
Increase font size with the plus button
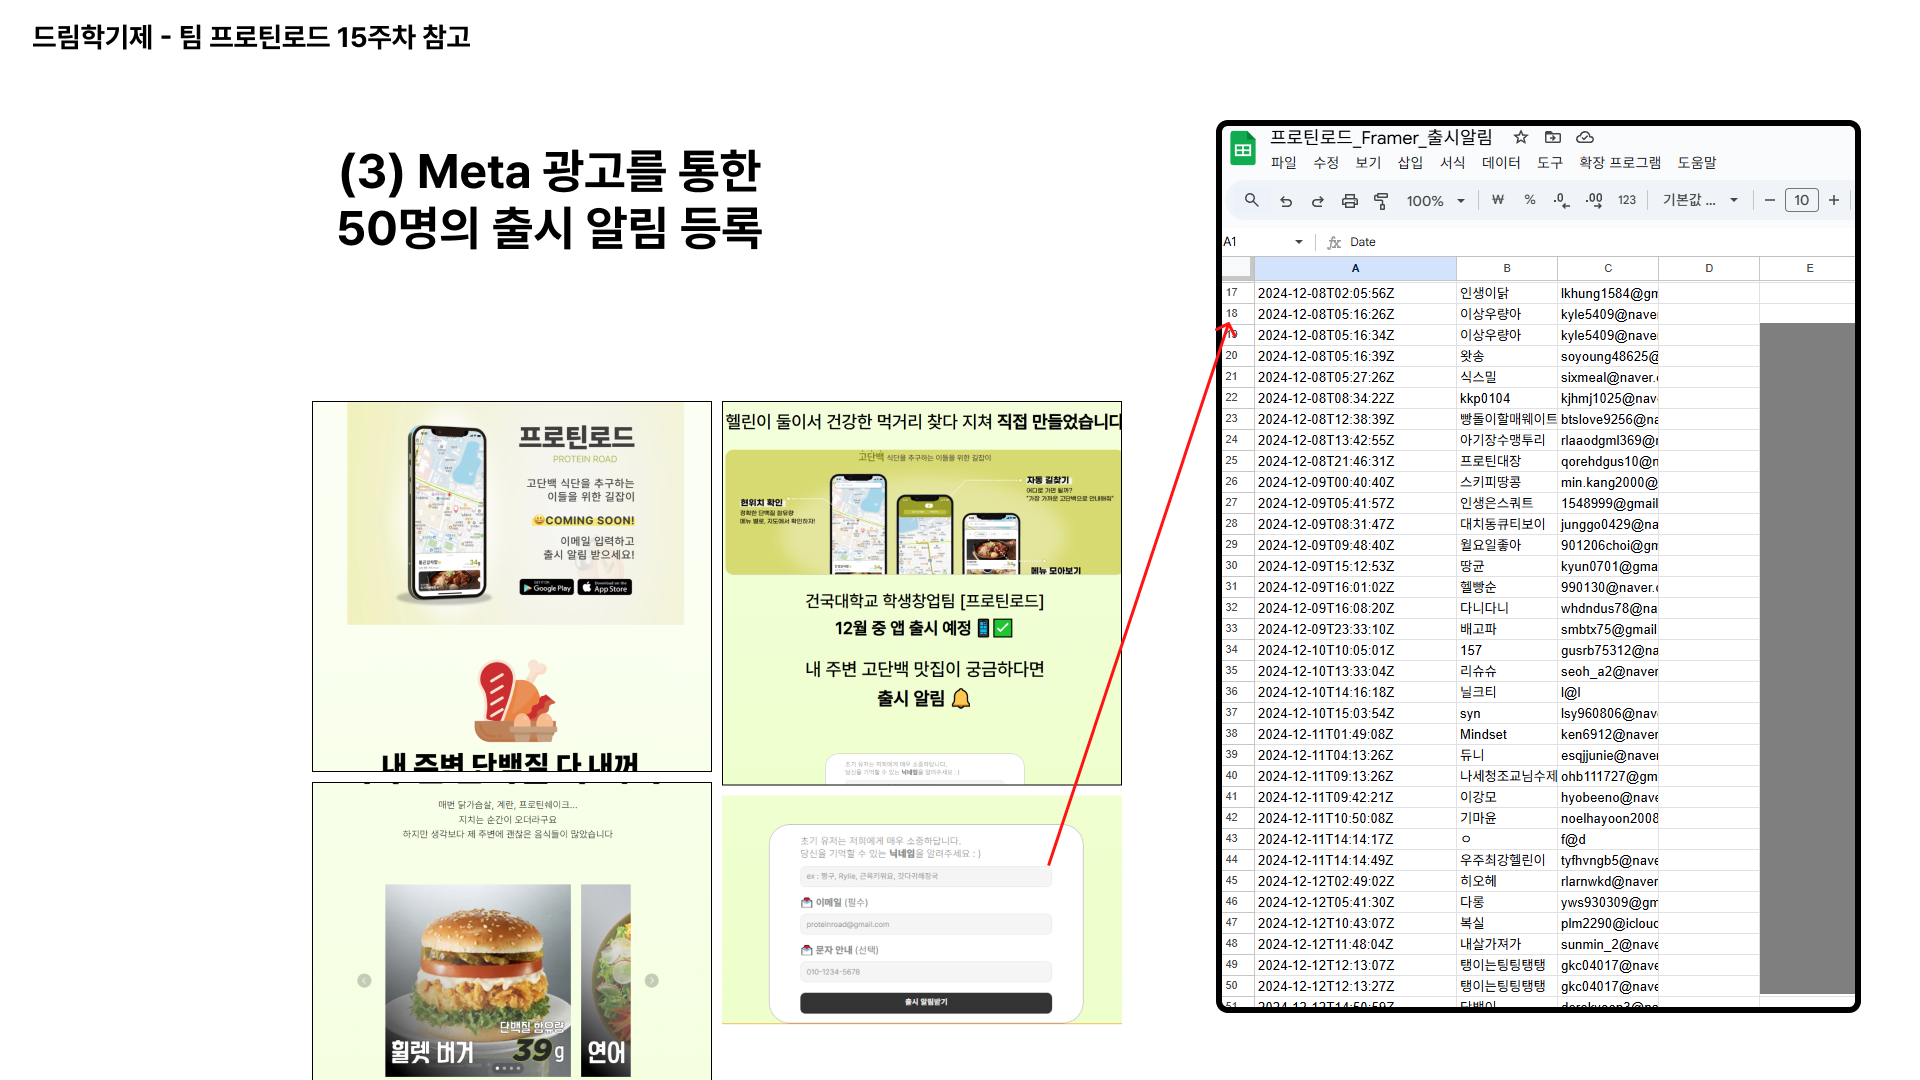coord(1834,200)
